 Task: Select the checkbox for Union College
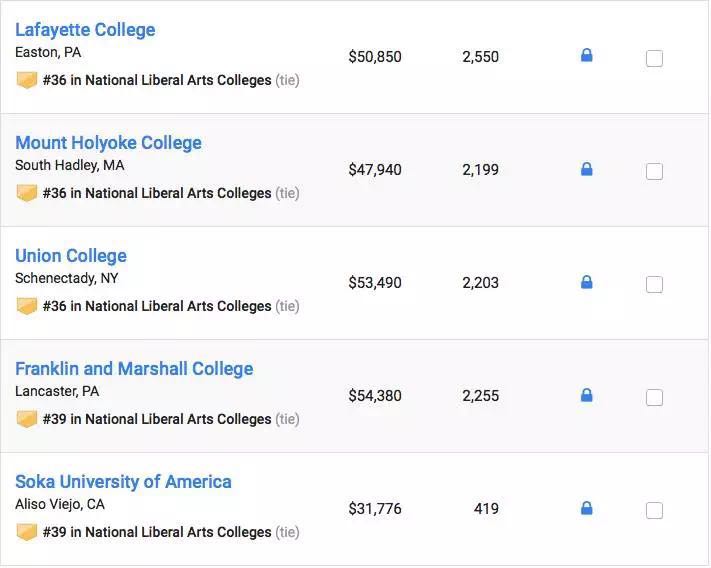[x=654, y=285]
